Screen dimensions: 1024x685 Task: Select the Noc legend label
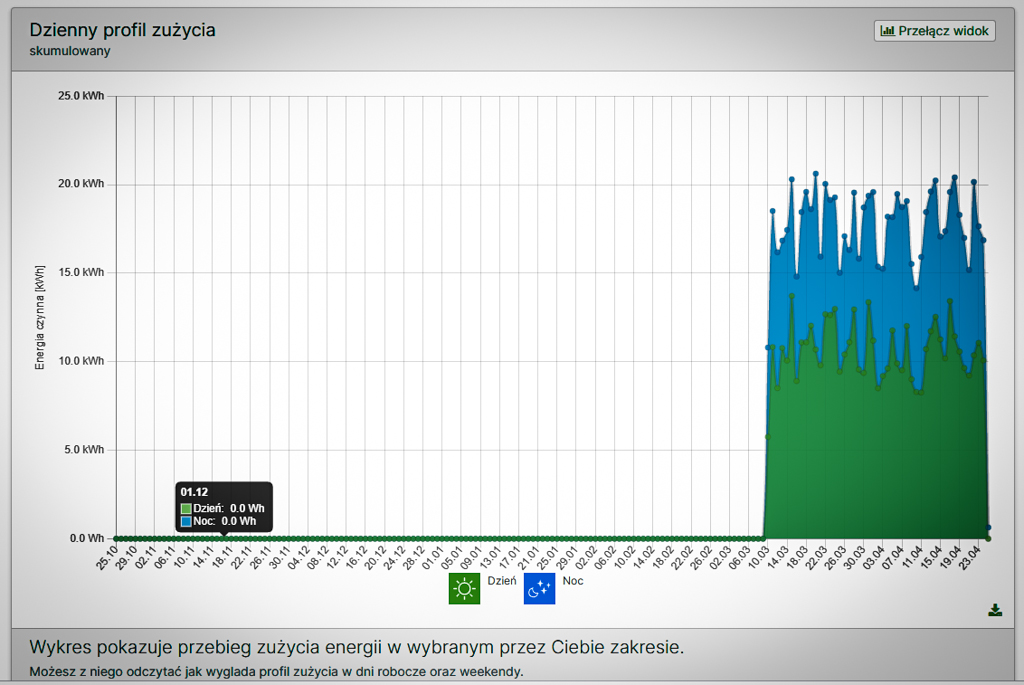pos(573,581)
